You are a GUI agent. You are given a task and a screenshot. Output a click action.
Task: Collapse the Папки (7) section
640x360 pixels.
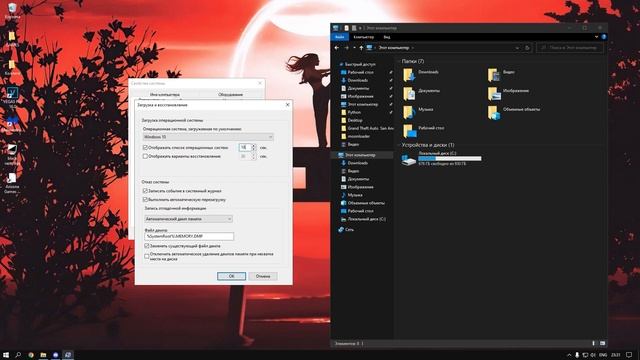point(399,61)
